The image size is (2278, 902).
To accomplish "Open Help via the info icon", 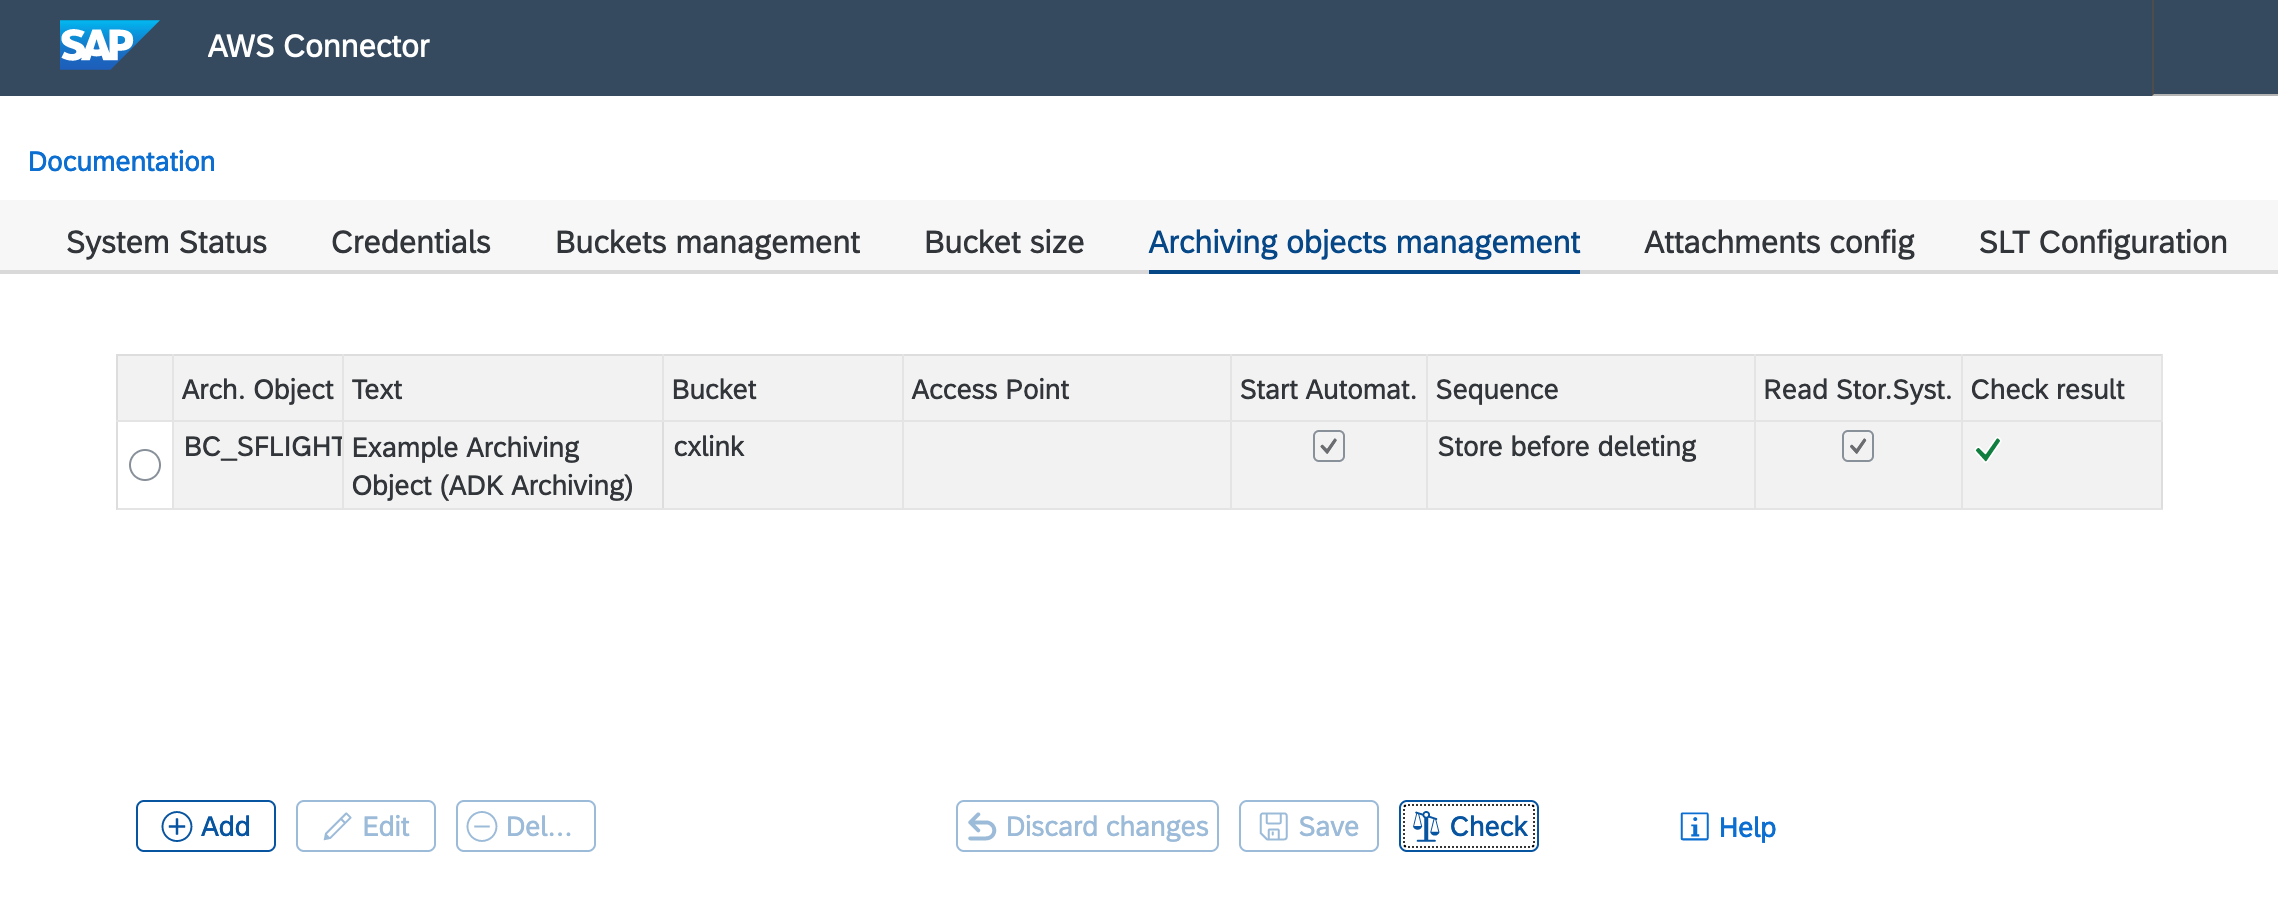I will (1692, 827).
